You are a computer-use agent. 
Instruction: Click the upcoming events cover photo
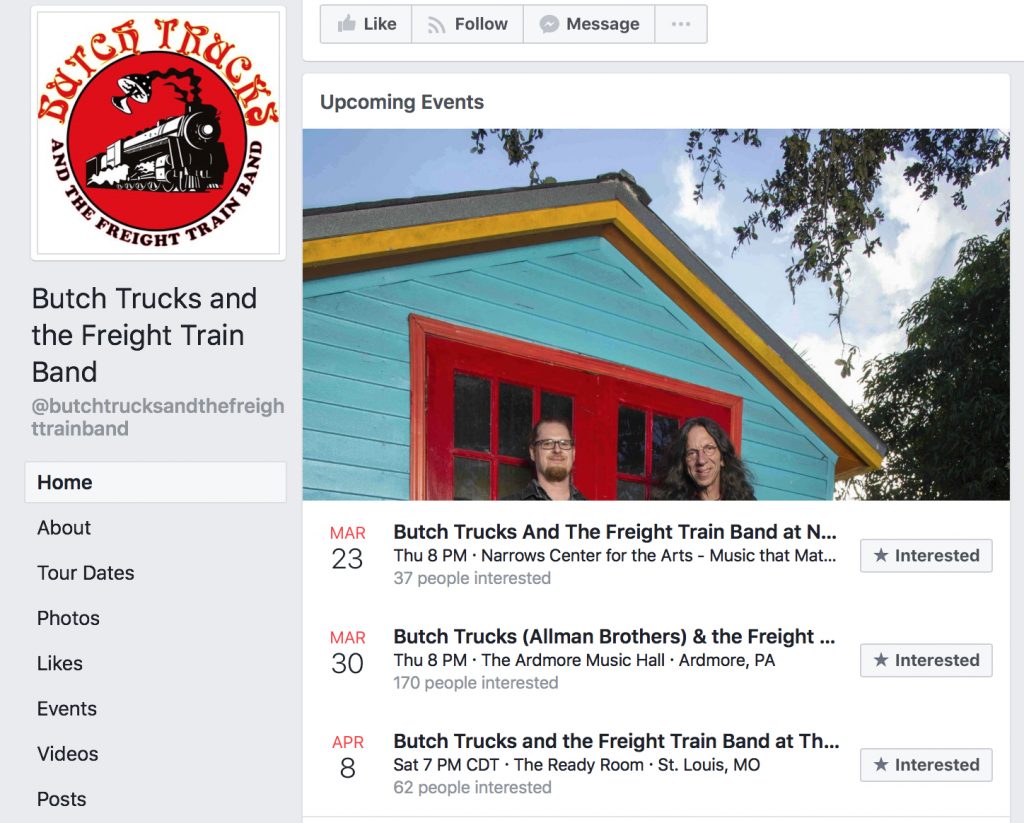[656, 314]
